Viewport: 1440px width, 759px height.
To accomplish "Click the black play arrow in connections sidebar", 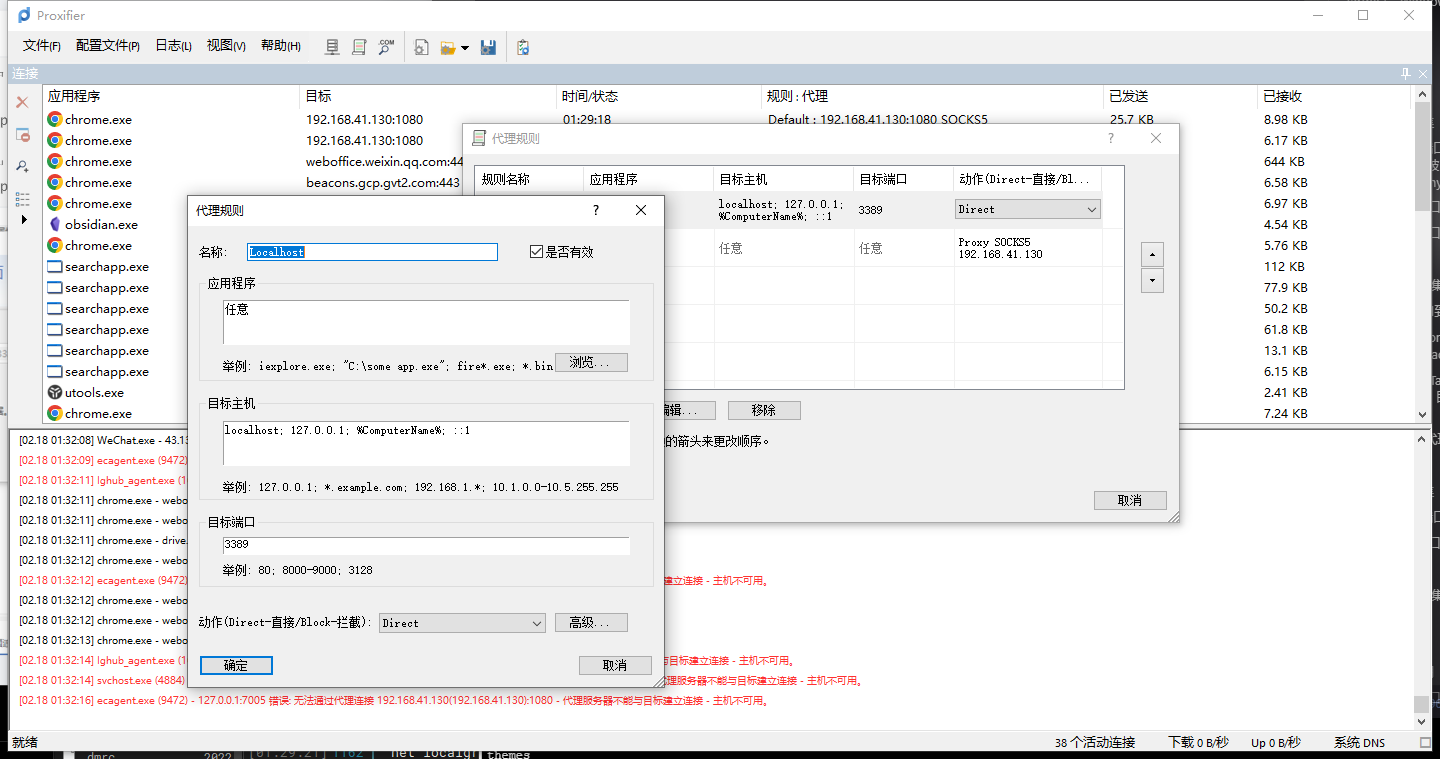I will click(24, 219).
